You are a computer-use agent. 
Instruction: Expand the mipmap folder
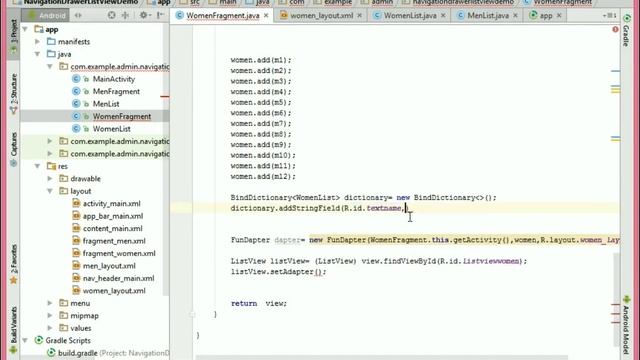point(50,316)
